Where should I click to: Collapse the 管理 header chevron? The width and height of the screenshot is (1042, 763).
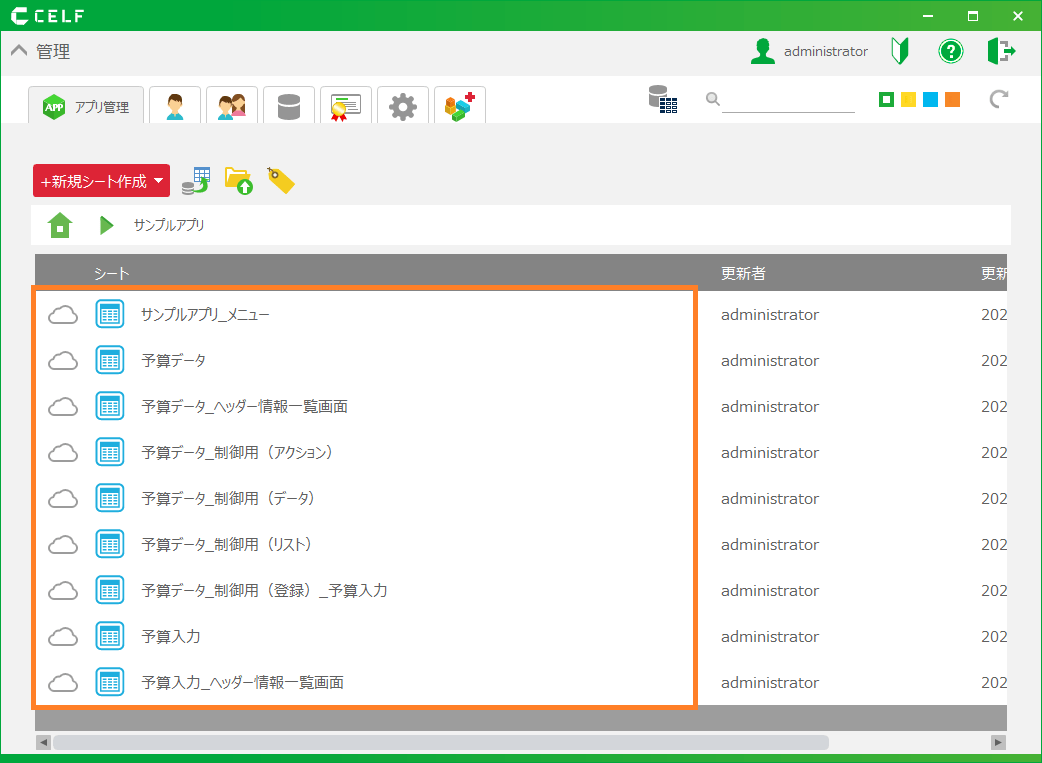pyautogui.click(x=19, y=52)
